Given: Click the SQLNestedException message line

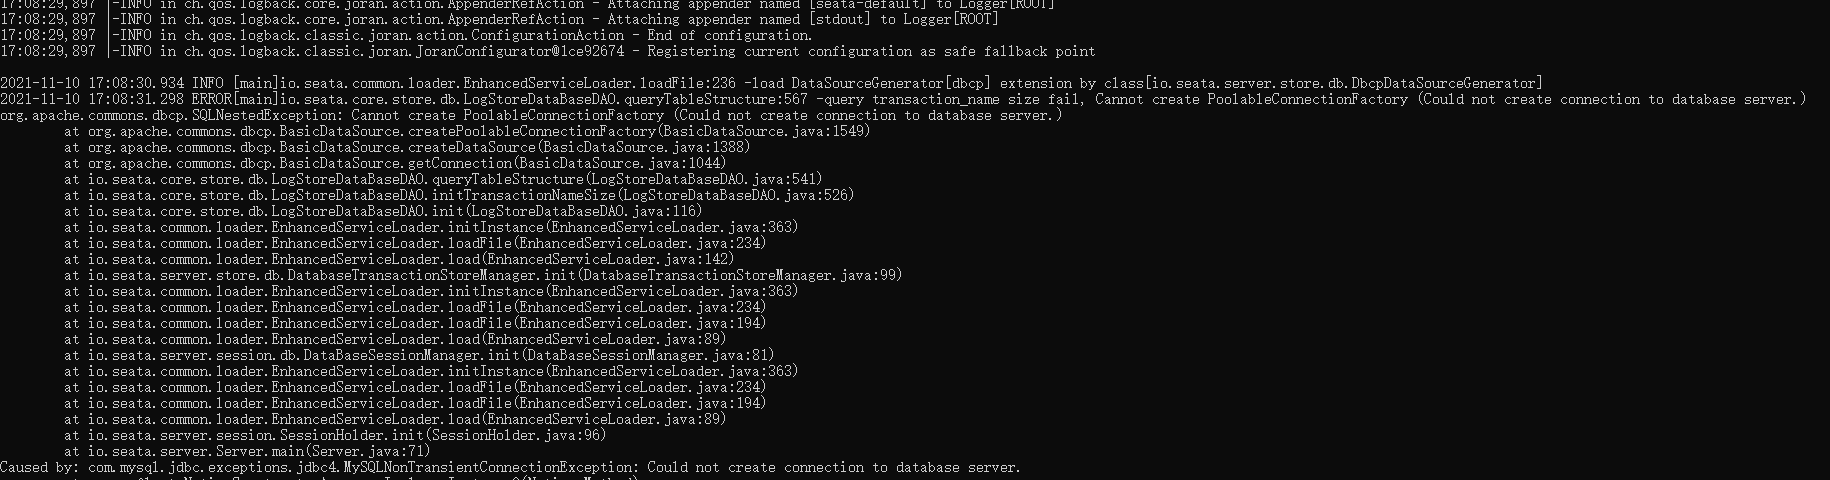Looking at the screenshot, I should 531,115.
